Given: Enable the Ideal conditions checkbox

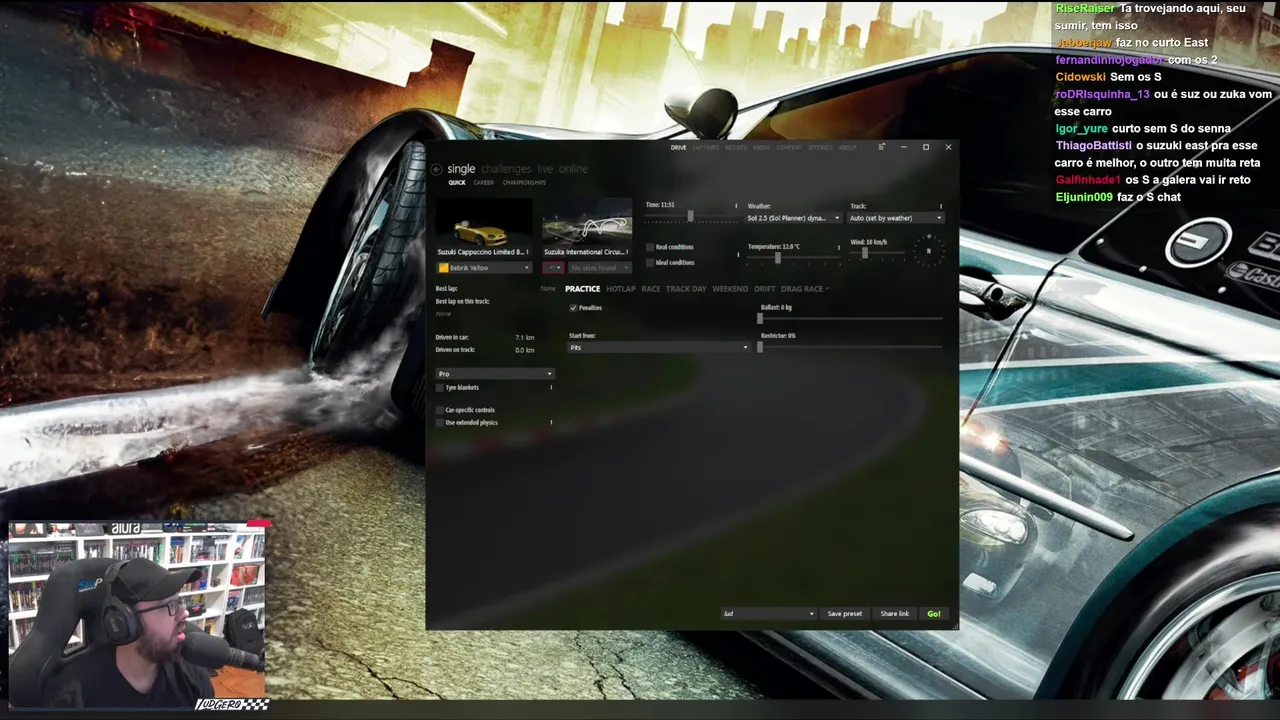Looking at the screenshot, I should (650, 262).
